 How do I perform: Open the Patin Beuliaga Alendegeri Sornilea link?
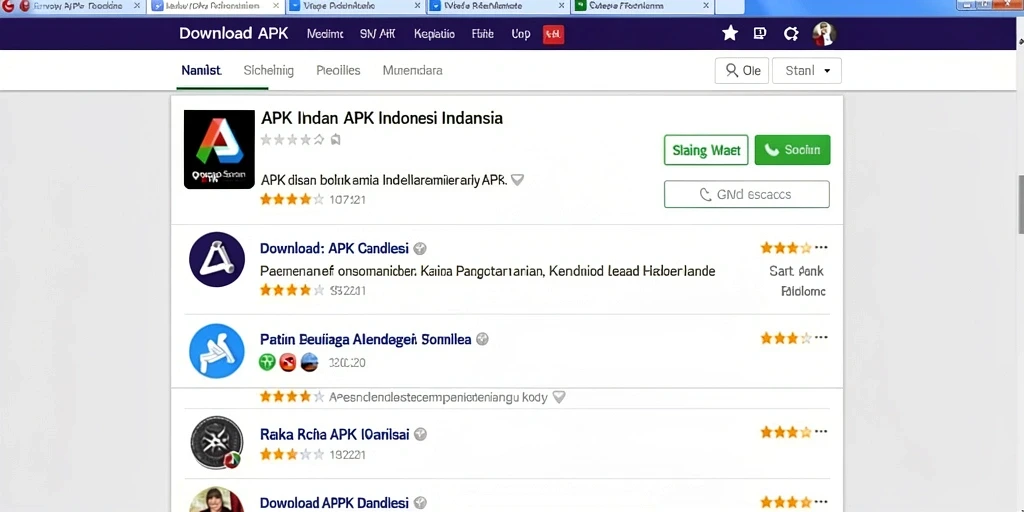pyautogui.click(x=366, y=339)
